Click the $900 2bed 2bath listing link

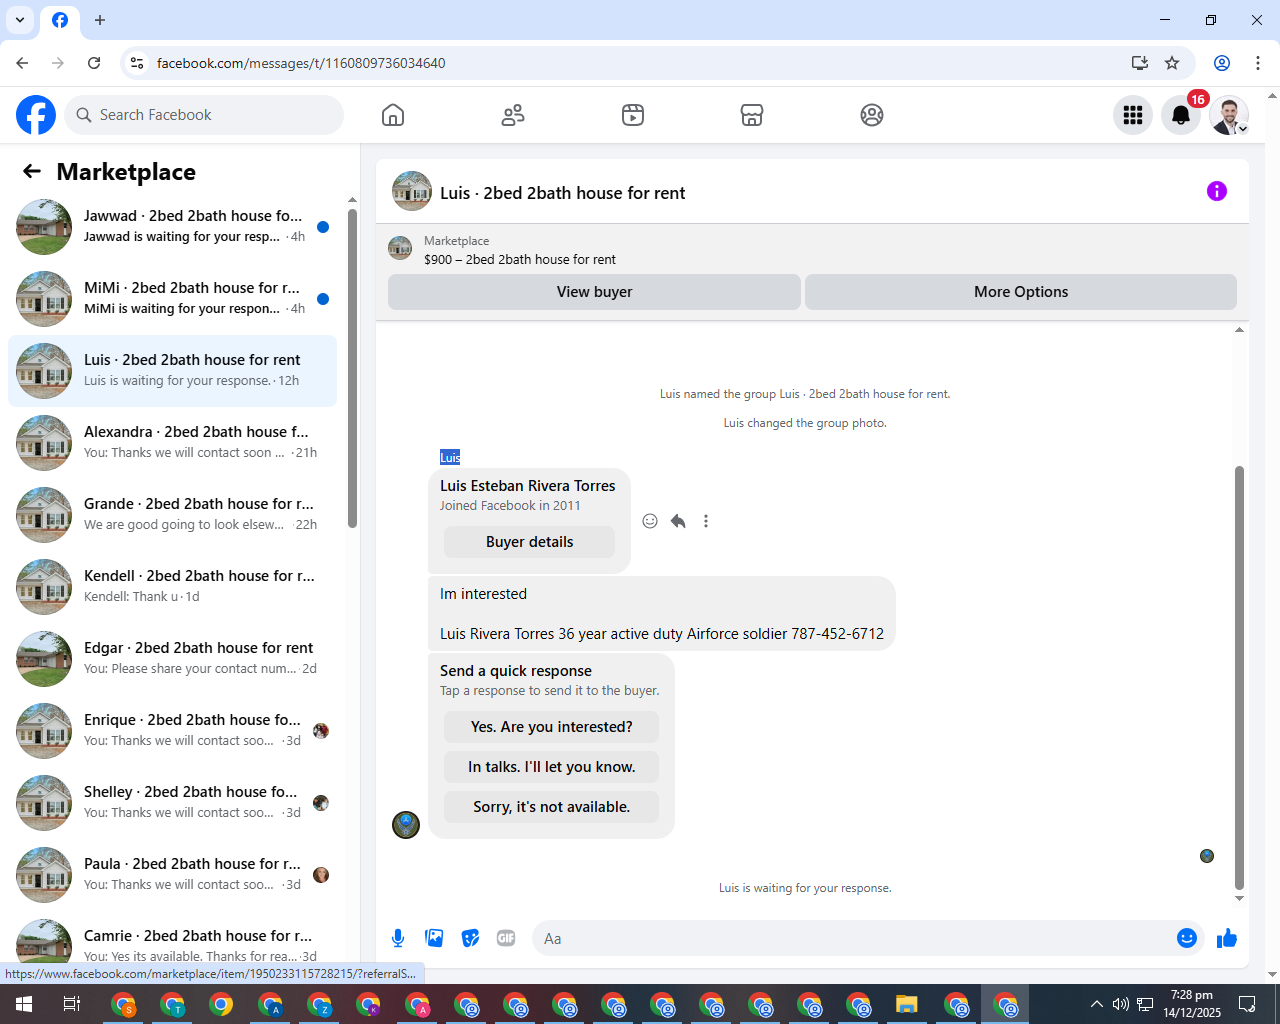[520, 259]
